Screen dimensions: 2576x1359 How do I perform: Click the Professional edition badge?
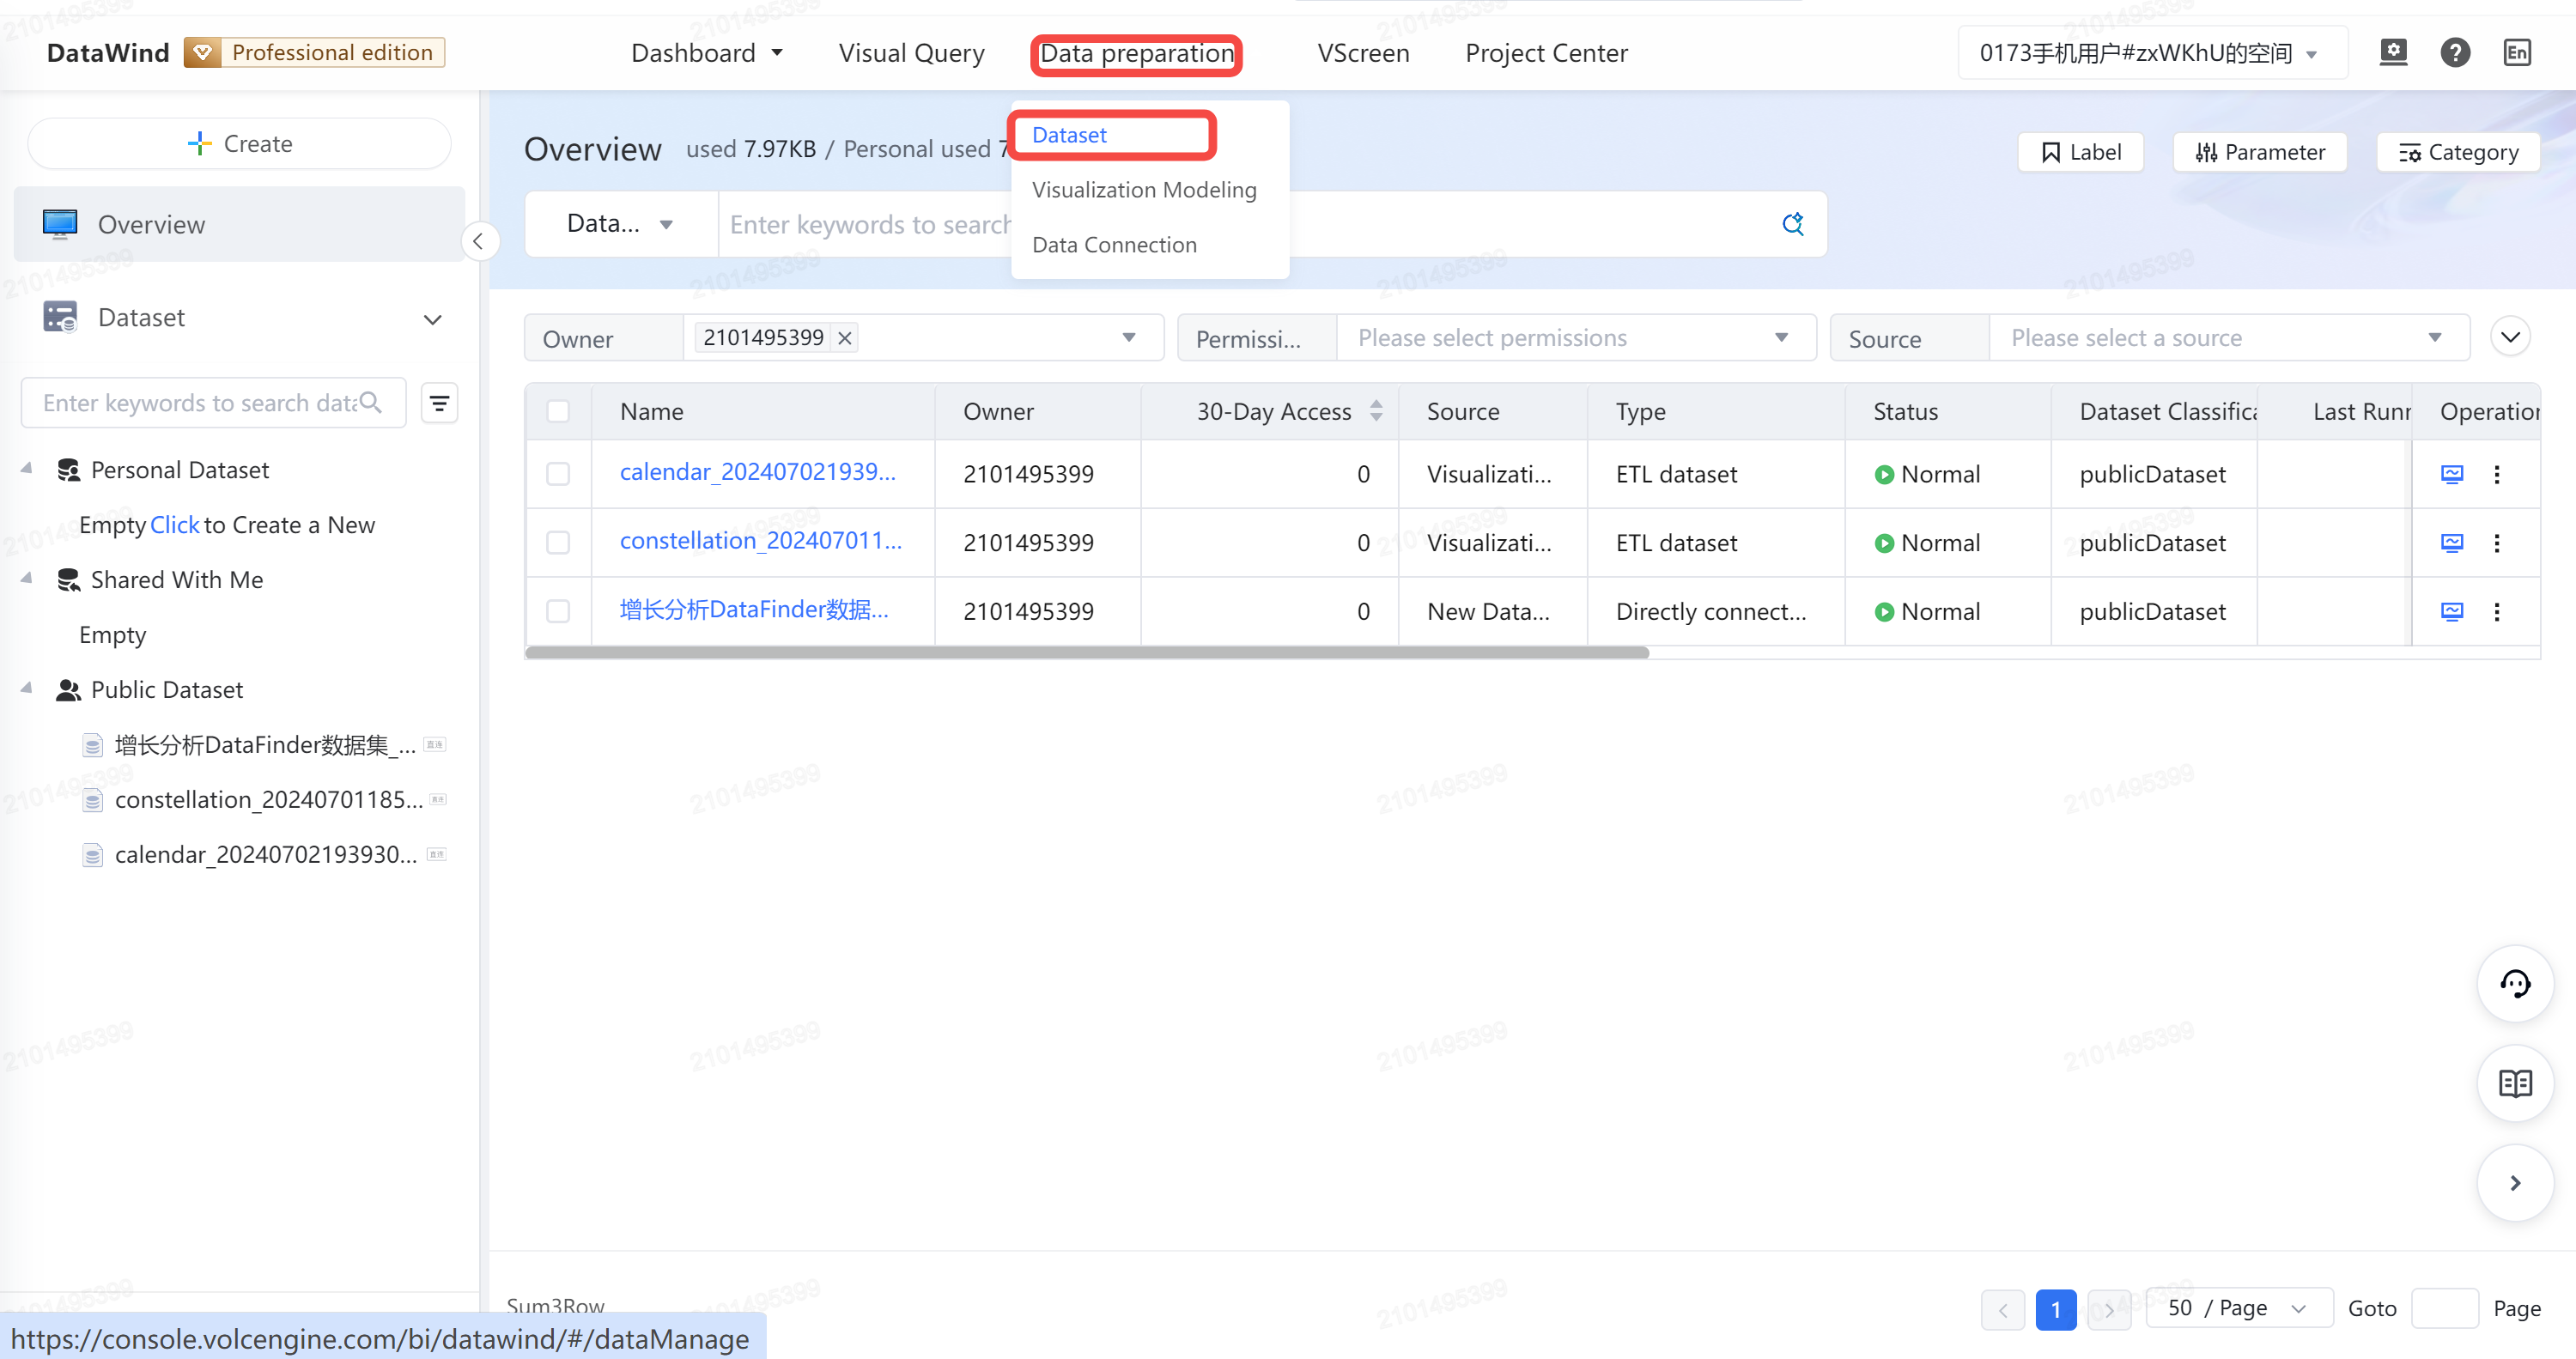click(x=314, y=52)
